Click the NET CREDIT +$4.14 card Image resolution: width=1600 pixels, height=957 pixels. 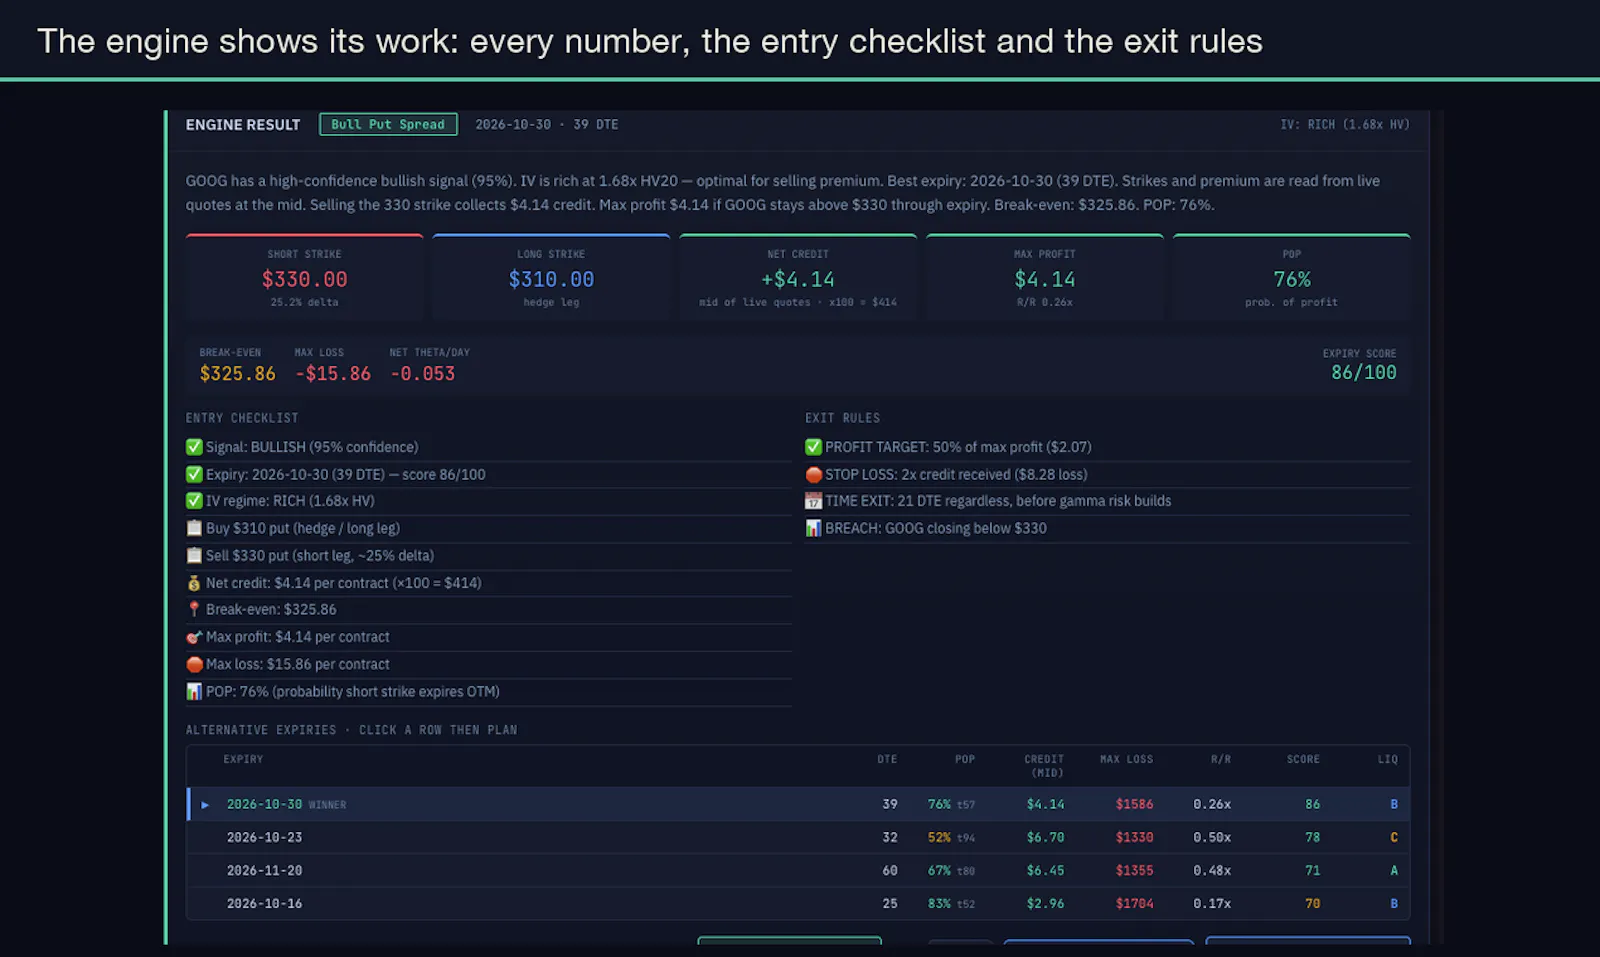(798, 277)
